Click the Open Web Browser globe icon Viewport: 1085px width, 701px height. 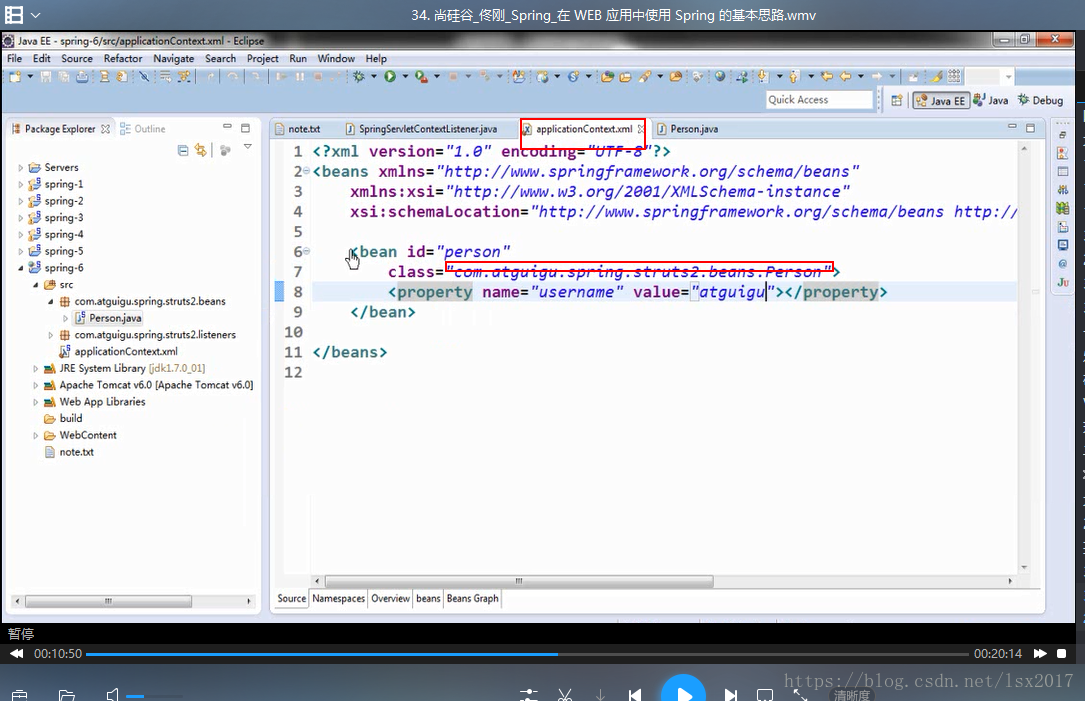(x=720, y=77)
